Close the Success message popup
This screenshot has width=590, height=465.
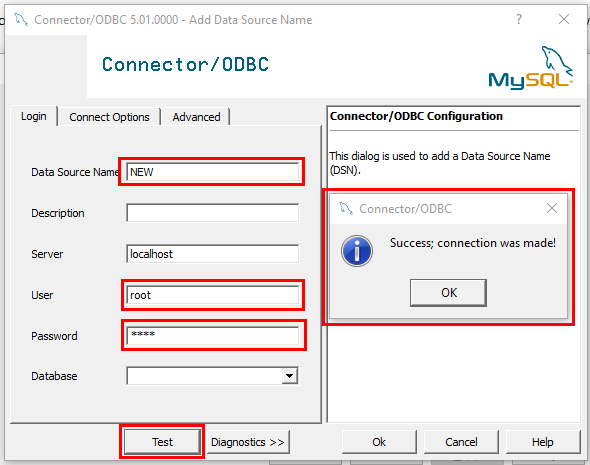[x=552, y=208]
